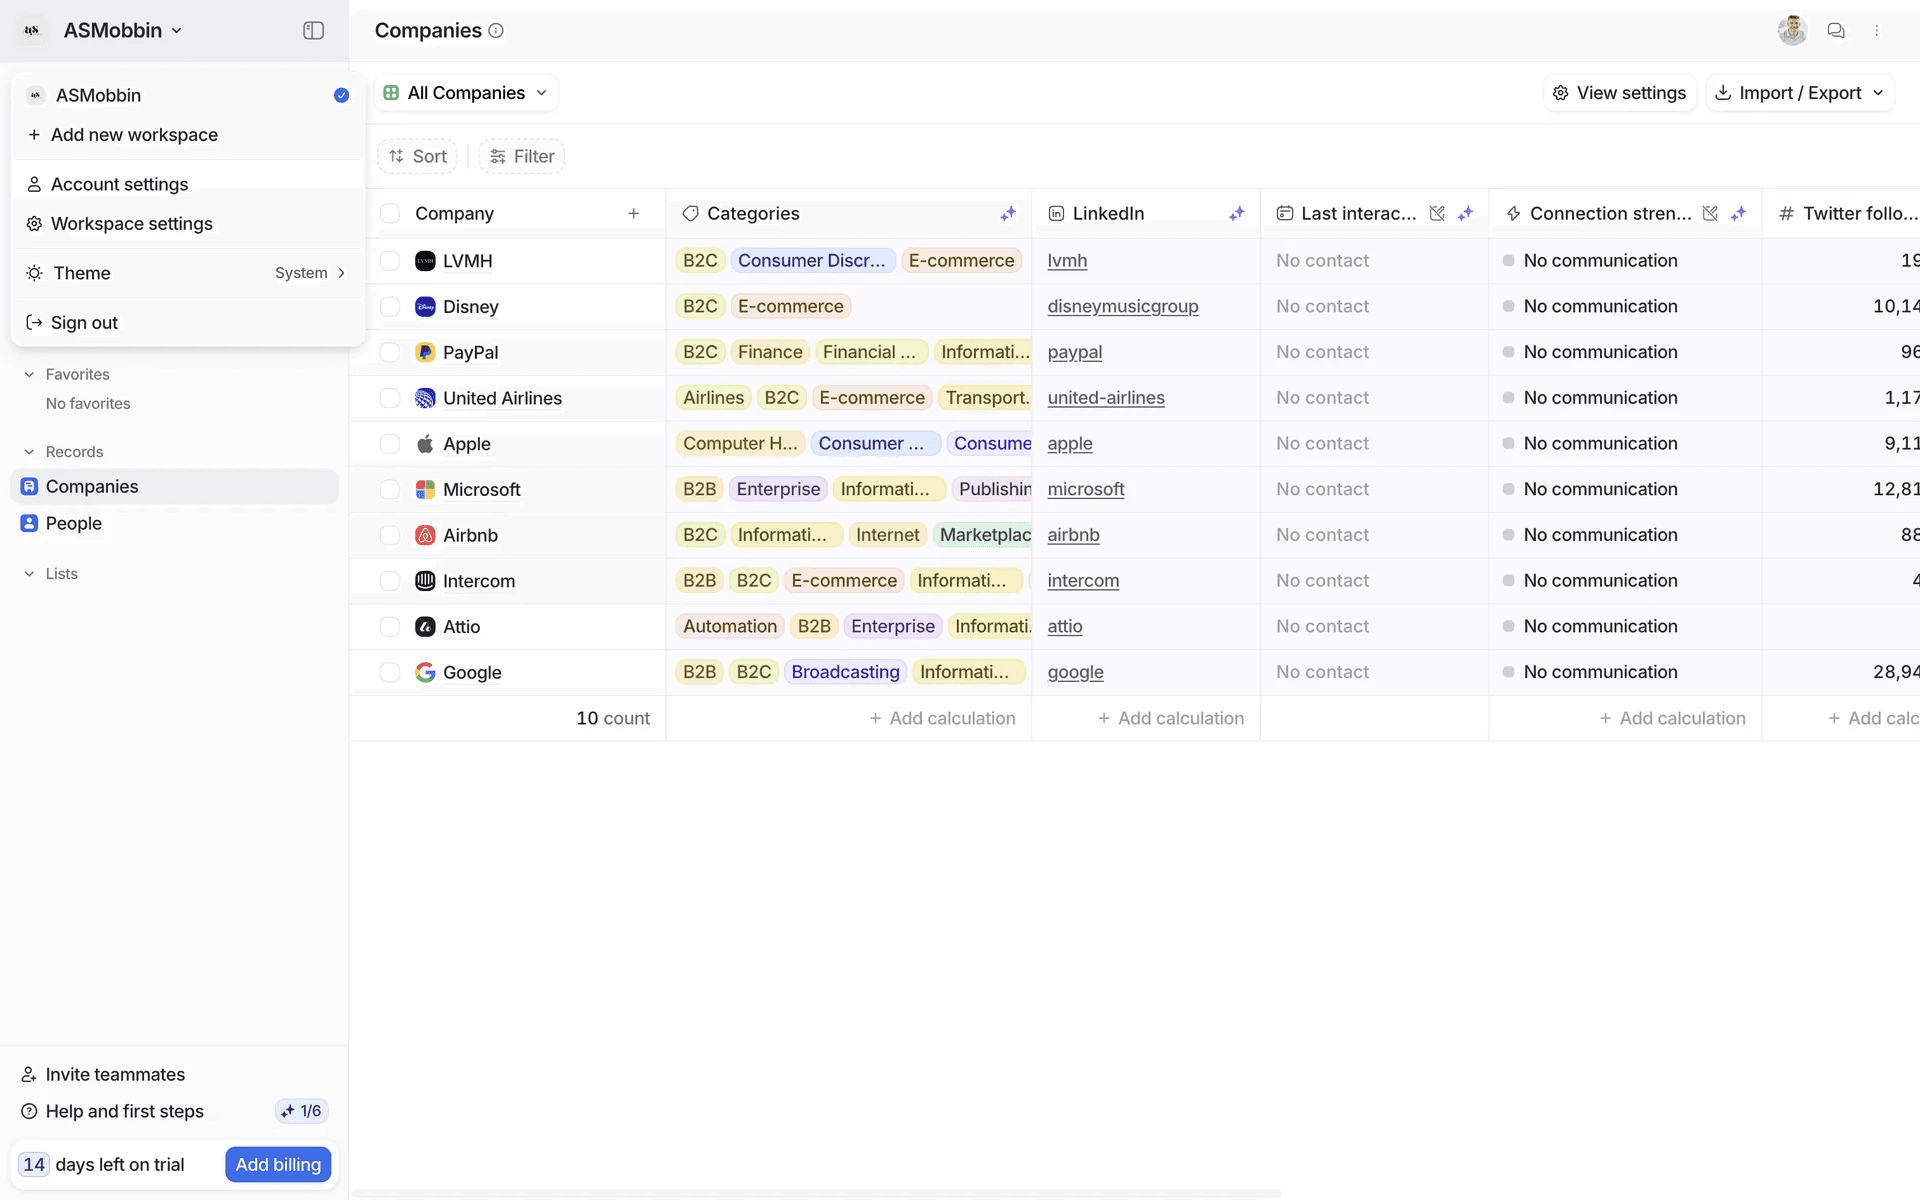Select Sign out in workspace menu
This screenshot has width=1920, height=1200.
click(84, 323)
